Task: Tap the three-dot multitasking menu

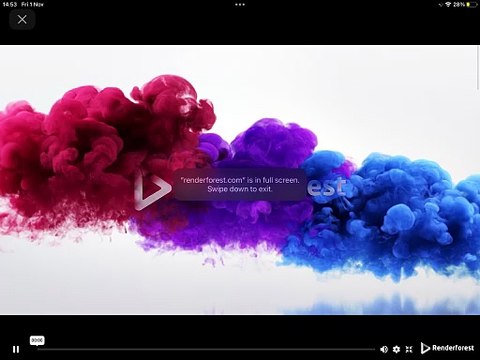Action: coord(240,4)
